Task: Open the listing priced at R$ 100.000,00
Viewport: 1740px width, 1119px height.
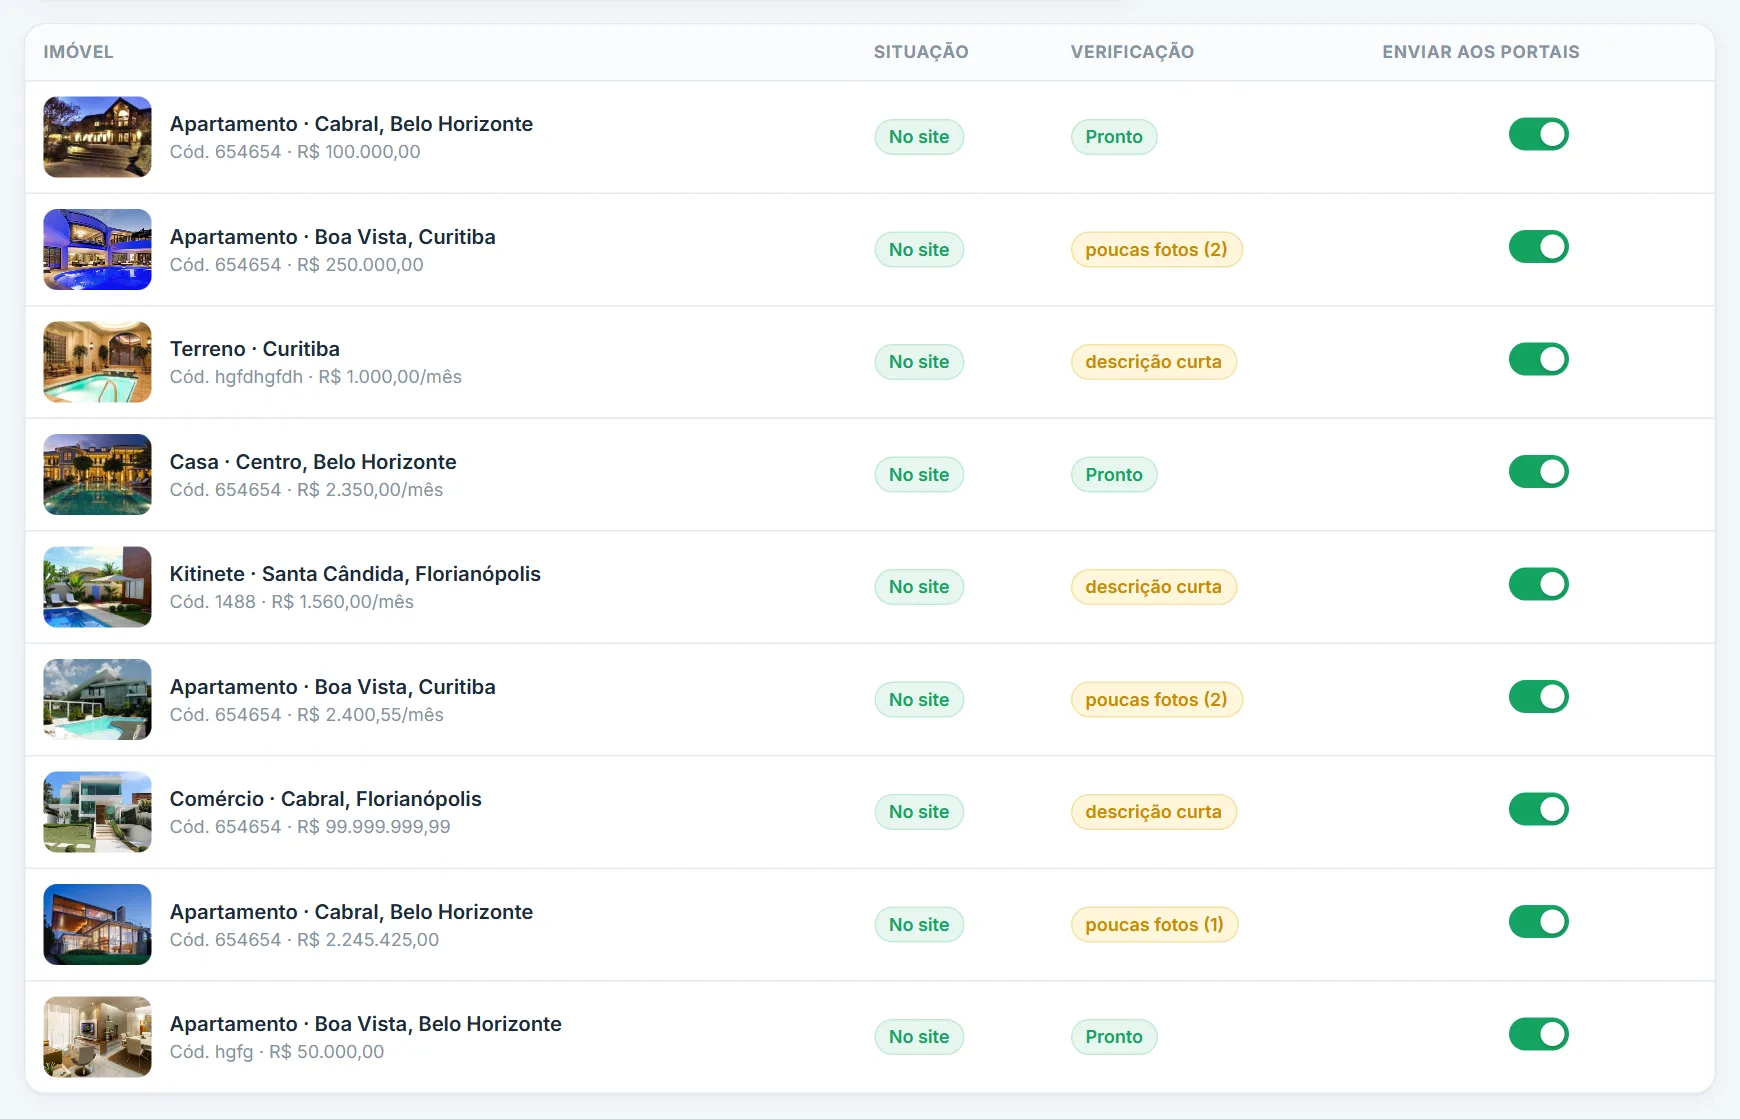Action: click(351, 124)
